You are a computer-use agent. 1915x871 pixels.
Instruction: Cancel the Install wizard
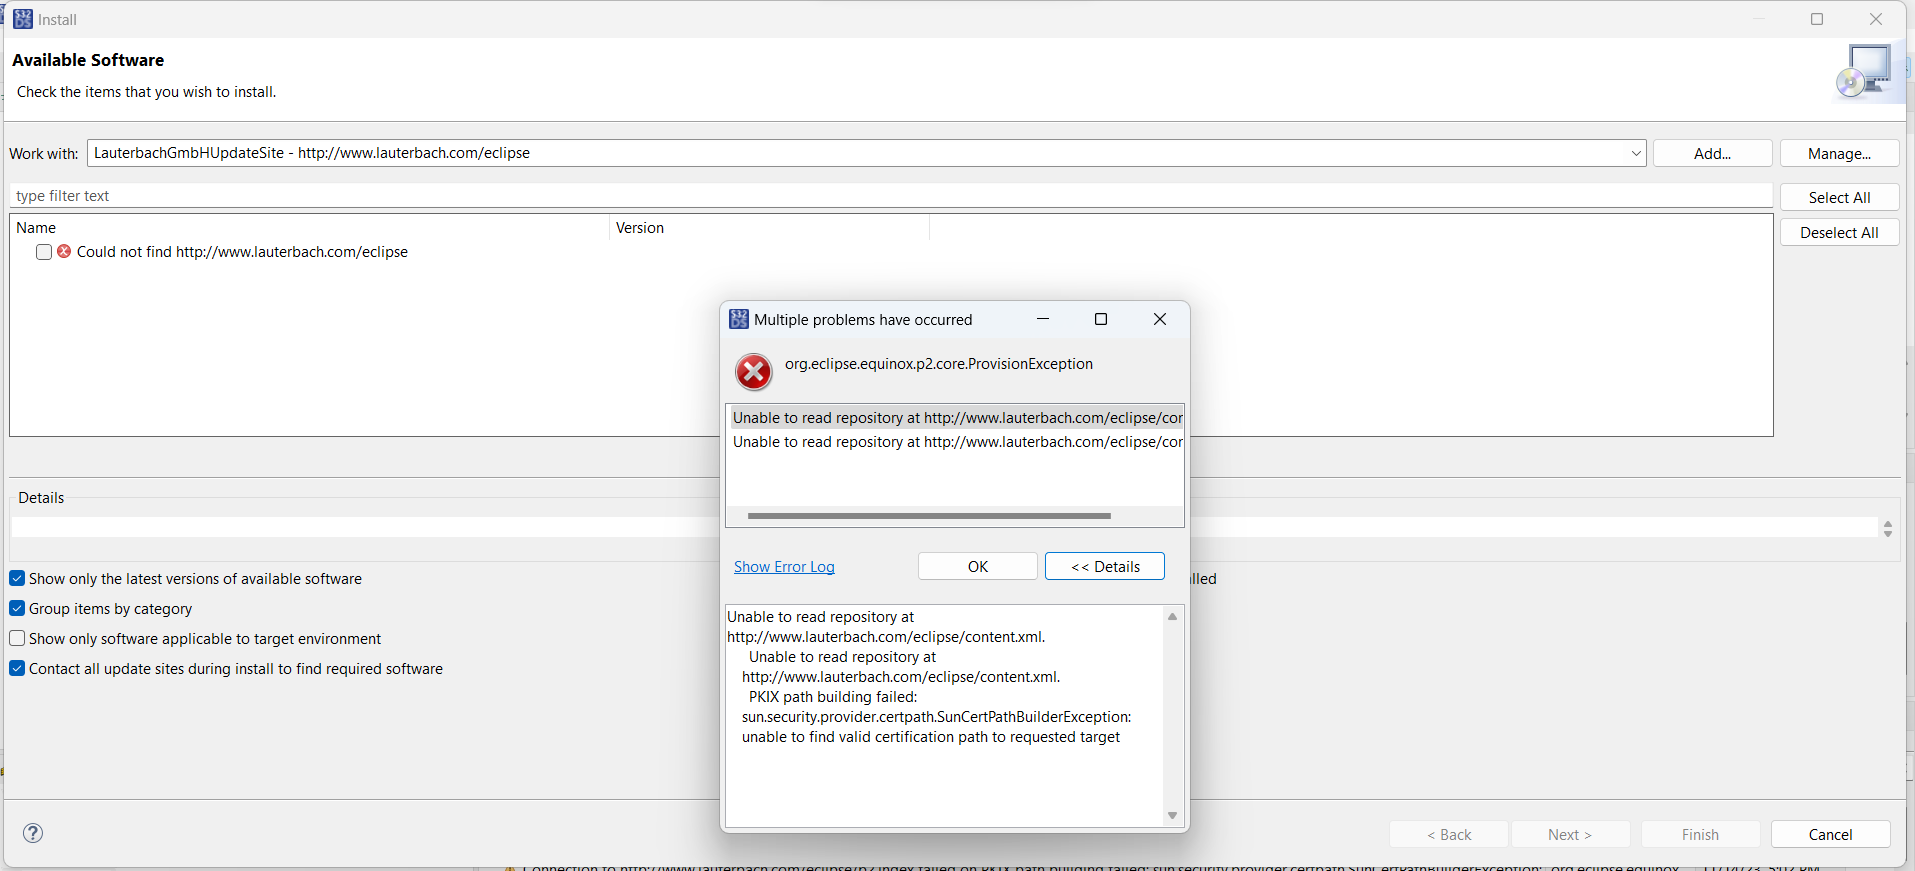(1831, 834)
